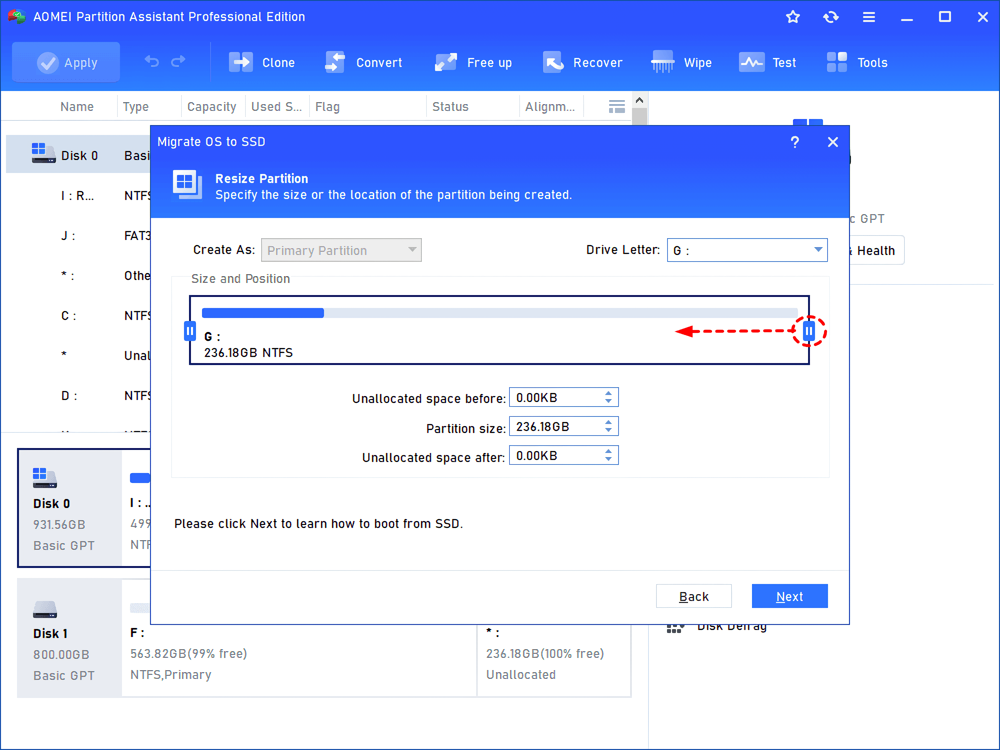The image size is (1000, 750).
Task: Open the Recover tool
Action: [582, 62]
